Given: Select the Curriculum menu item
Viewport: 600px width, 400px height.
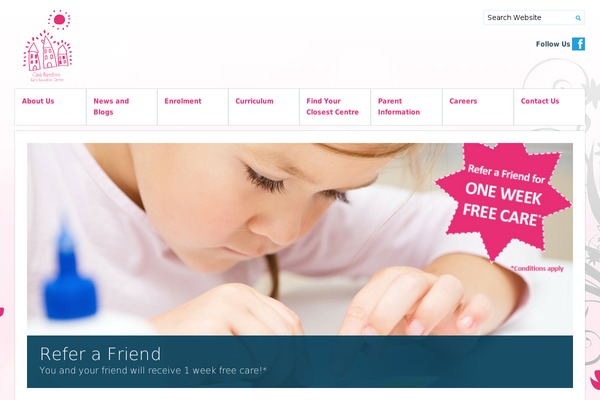Looking at the screenshot, I should point(254,101).
